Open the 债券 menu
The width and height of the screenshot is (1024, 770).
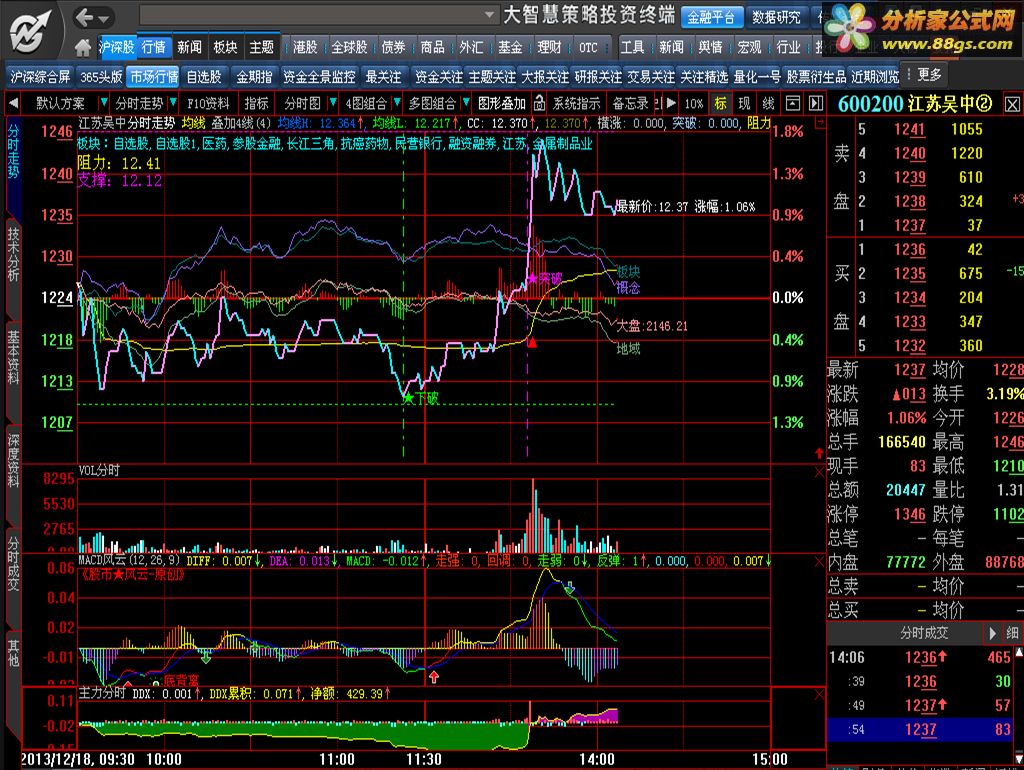[393, 47]
